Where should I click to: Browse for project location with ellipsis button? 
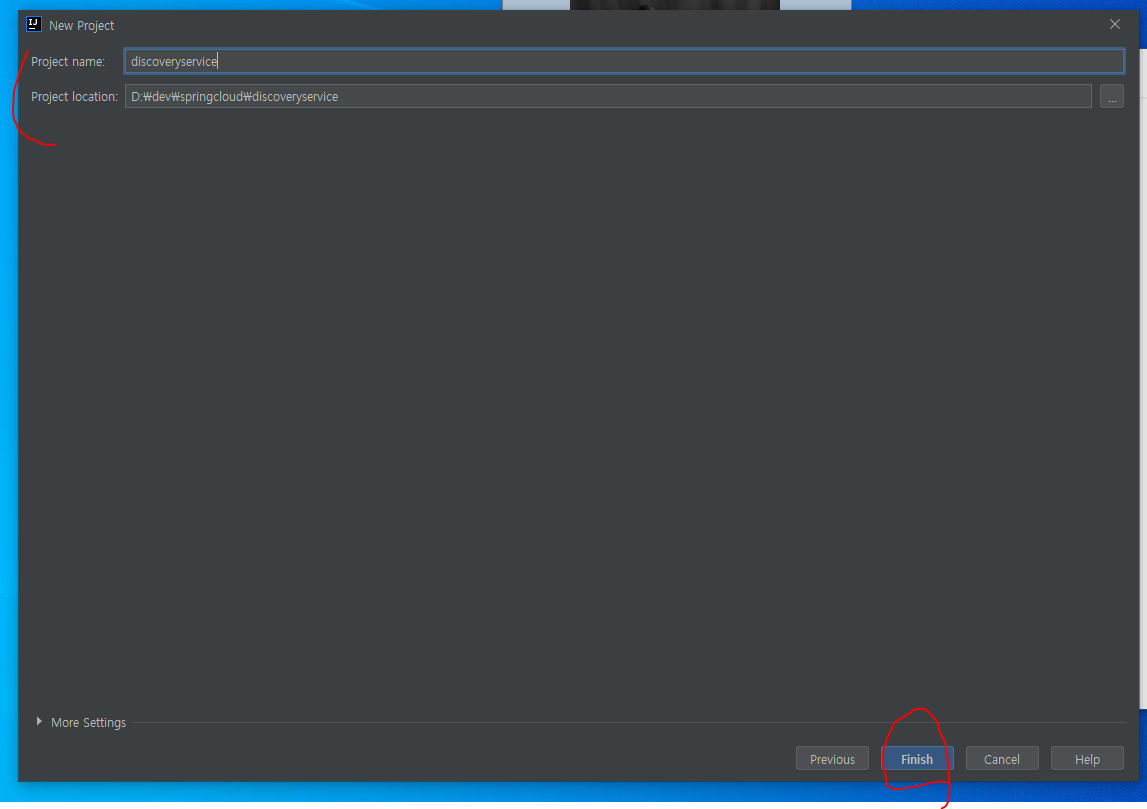1111,97
